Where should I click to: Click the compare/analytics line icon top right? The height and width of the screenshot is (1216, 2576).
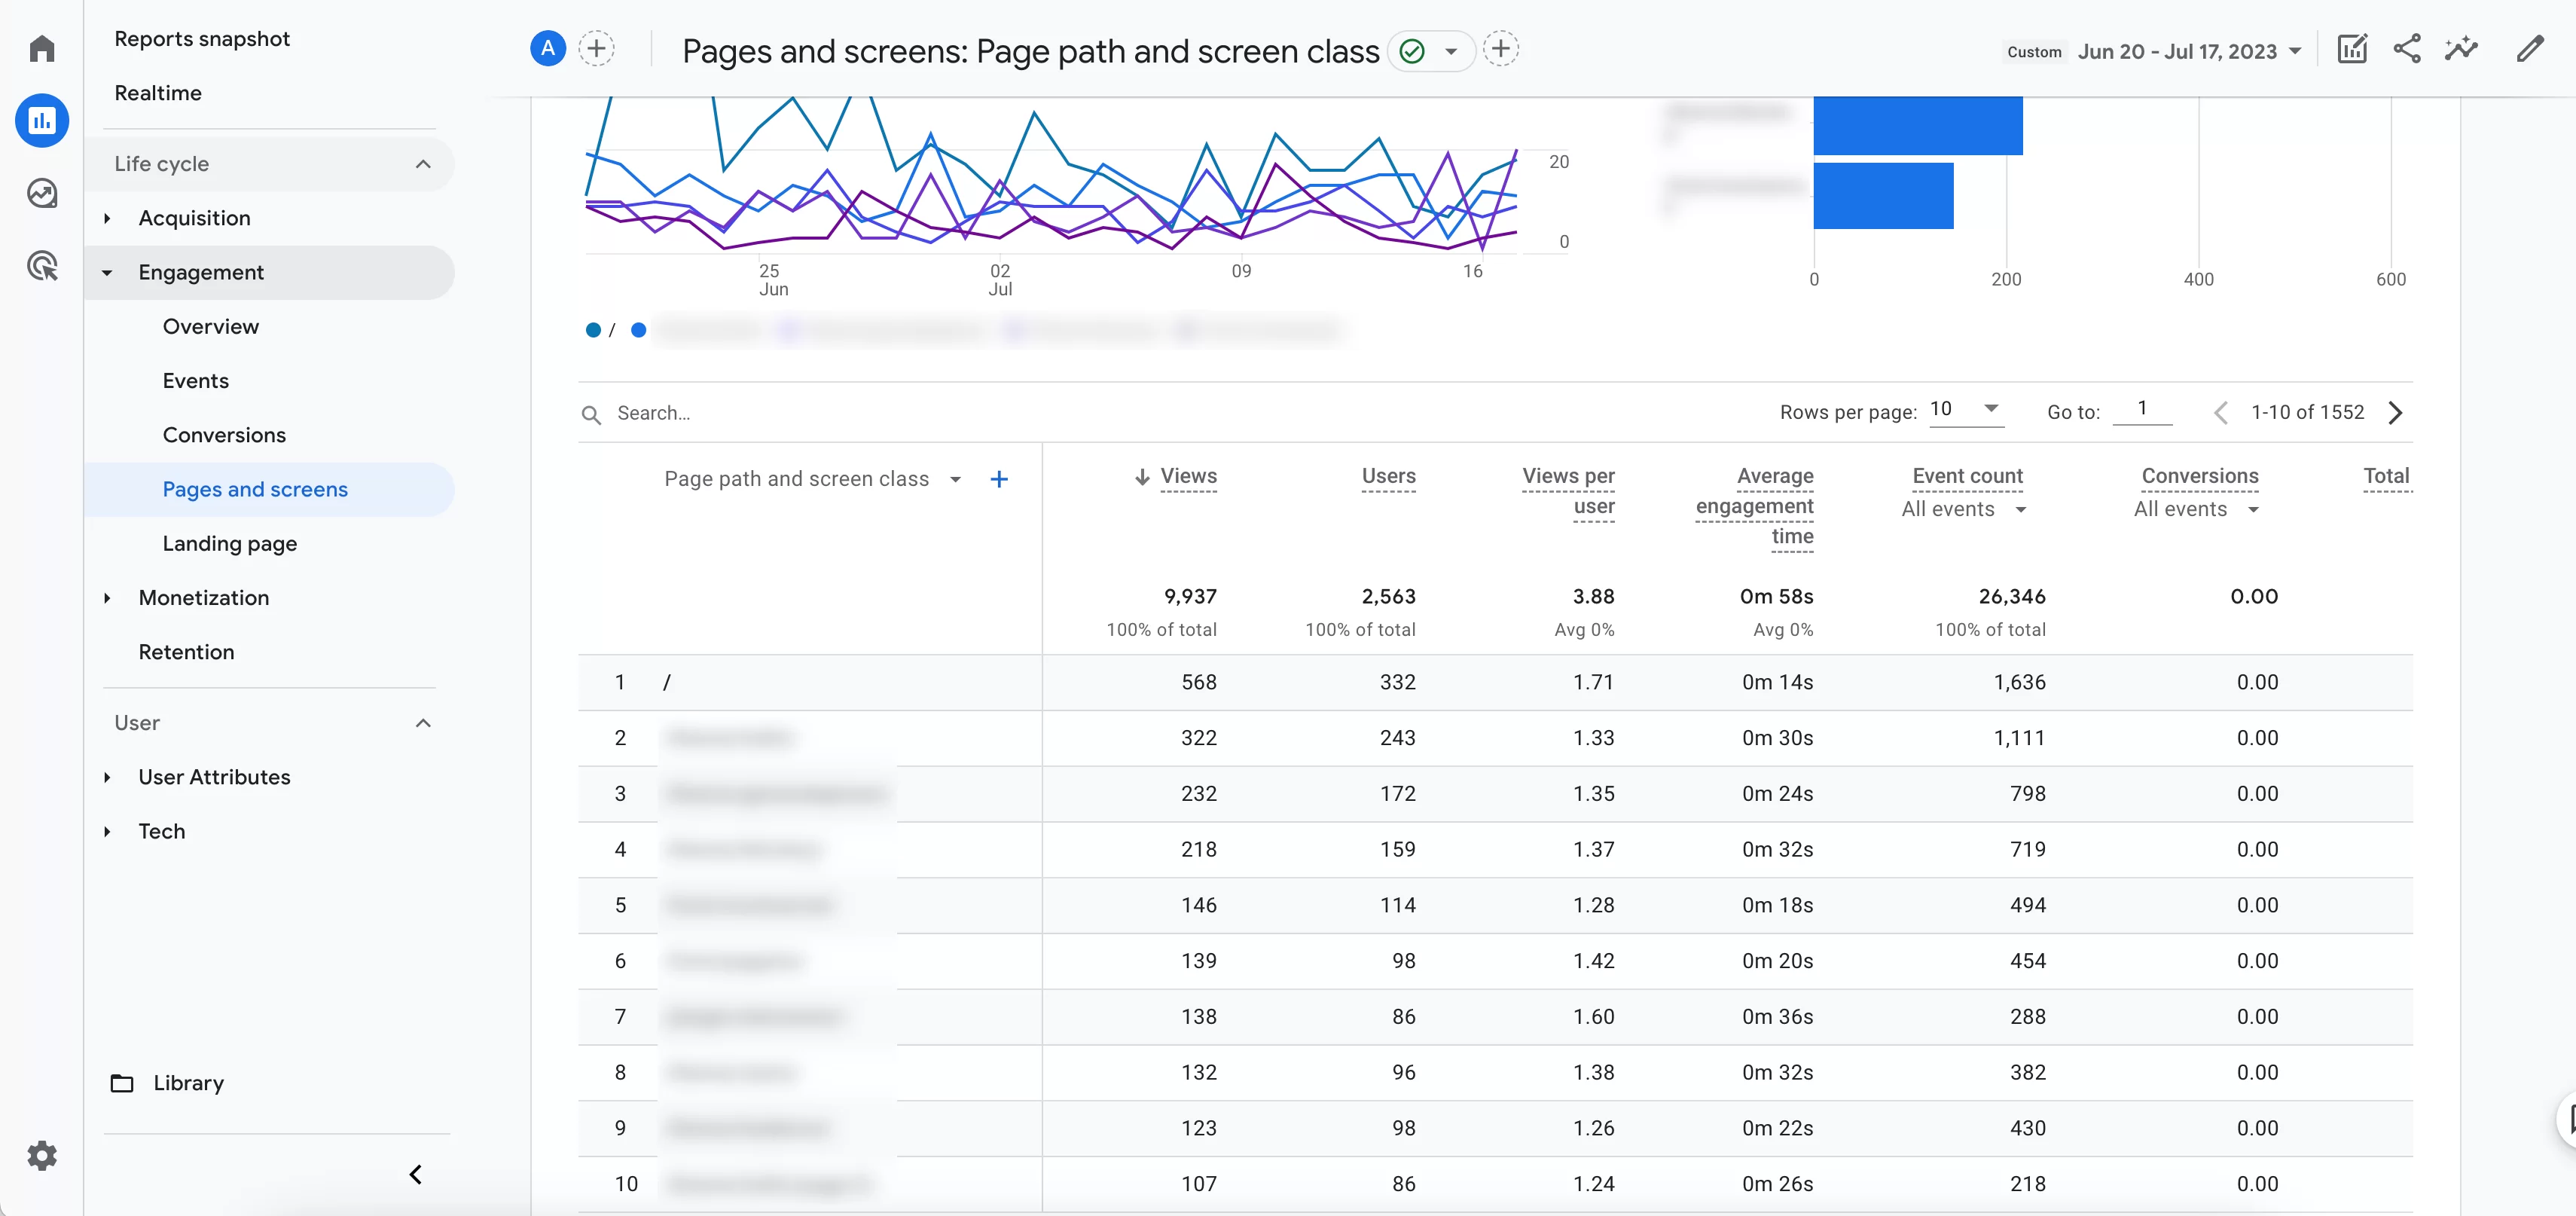coord(2465,49)
